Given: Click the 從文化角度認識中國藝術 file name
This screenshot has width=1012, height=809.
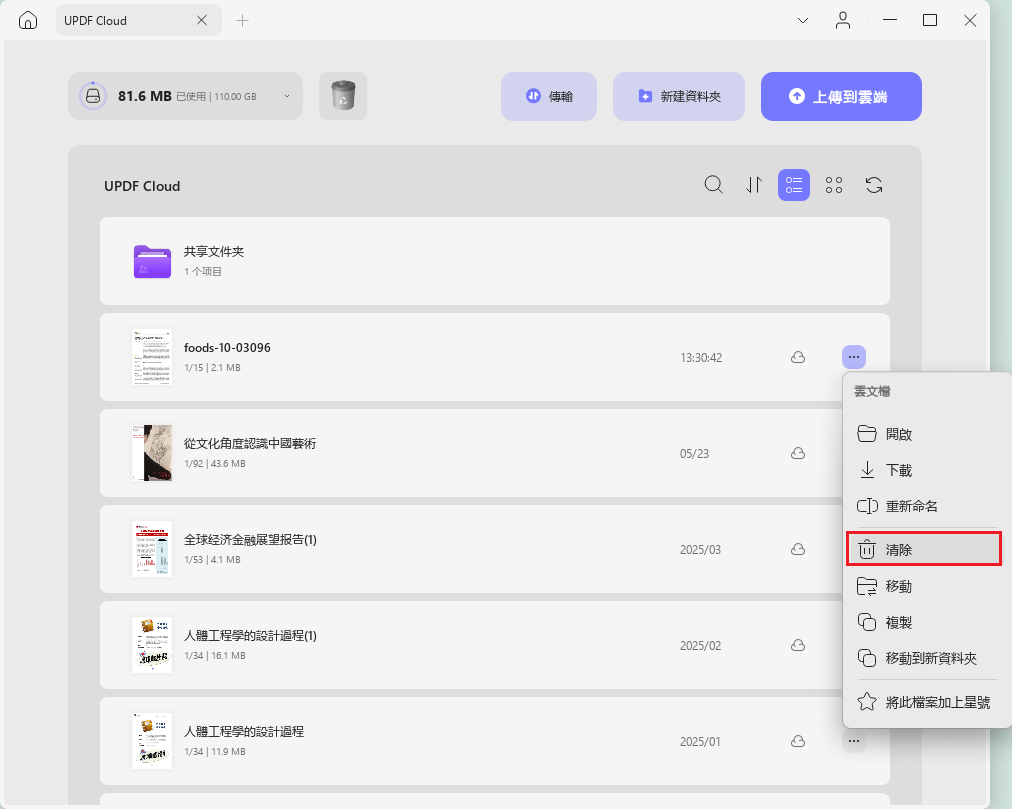Looking at the screenshot, I should 250,444.
